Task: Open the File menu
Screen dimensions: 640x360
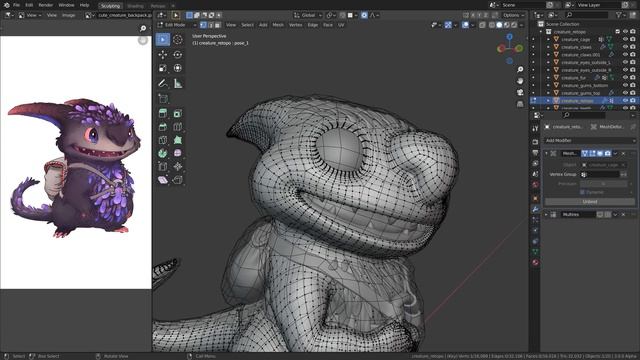Action: 16,5
